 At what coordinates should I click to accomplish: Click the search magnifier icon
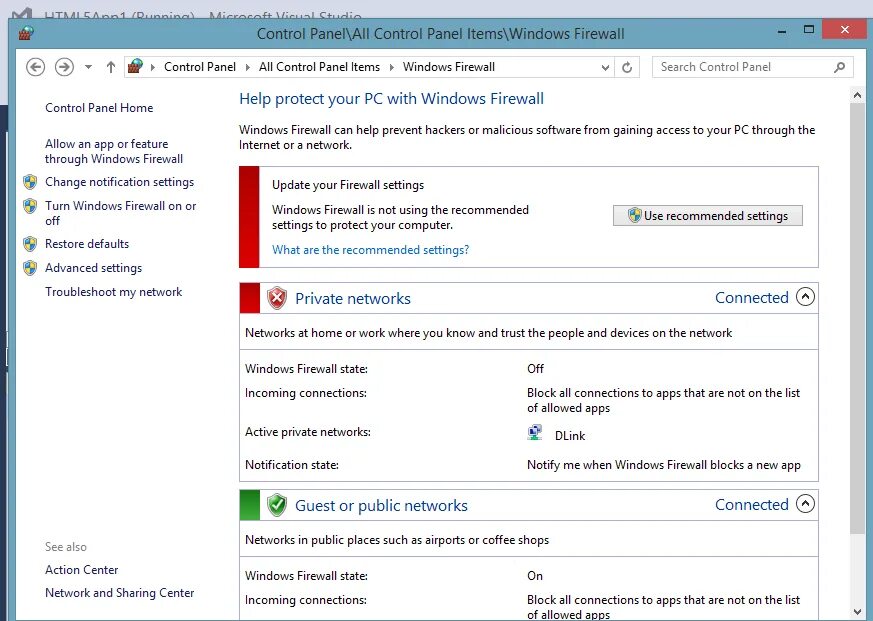(x=840, y=67)
